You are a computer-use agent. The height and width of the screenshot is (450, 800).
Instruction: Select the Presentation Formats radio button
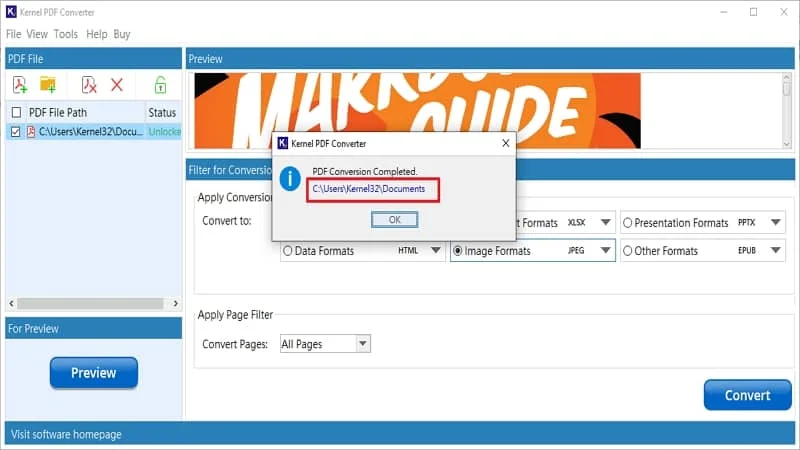tap(628, 223)
